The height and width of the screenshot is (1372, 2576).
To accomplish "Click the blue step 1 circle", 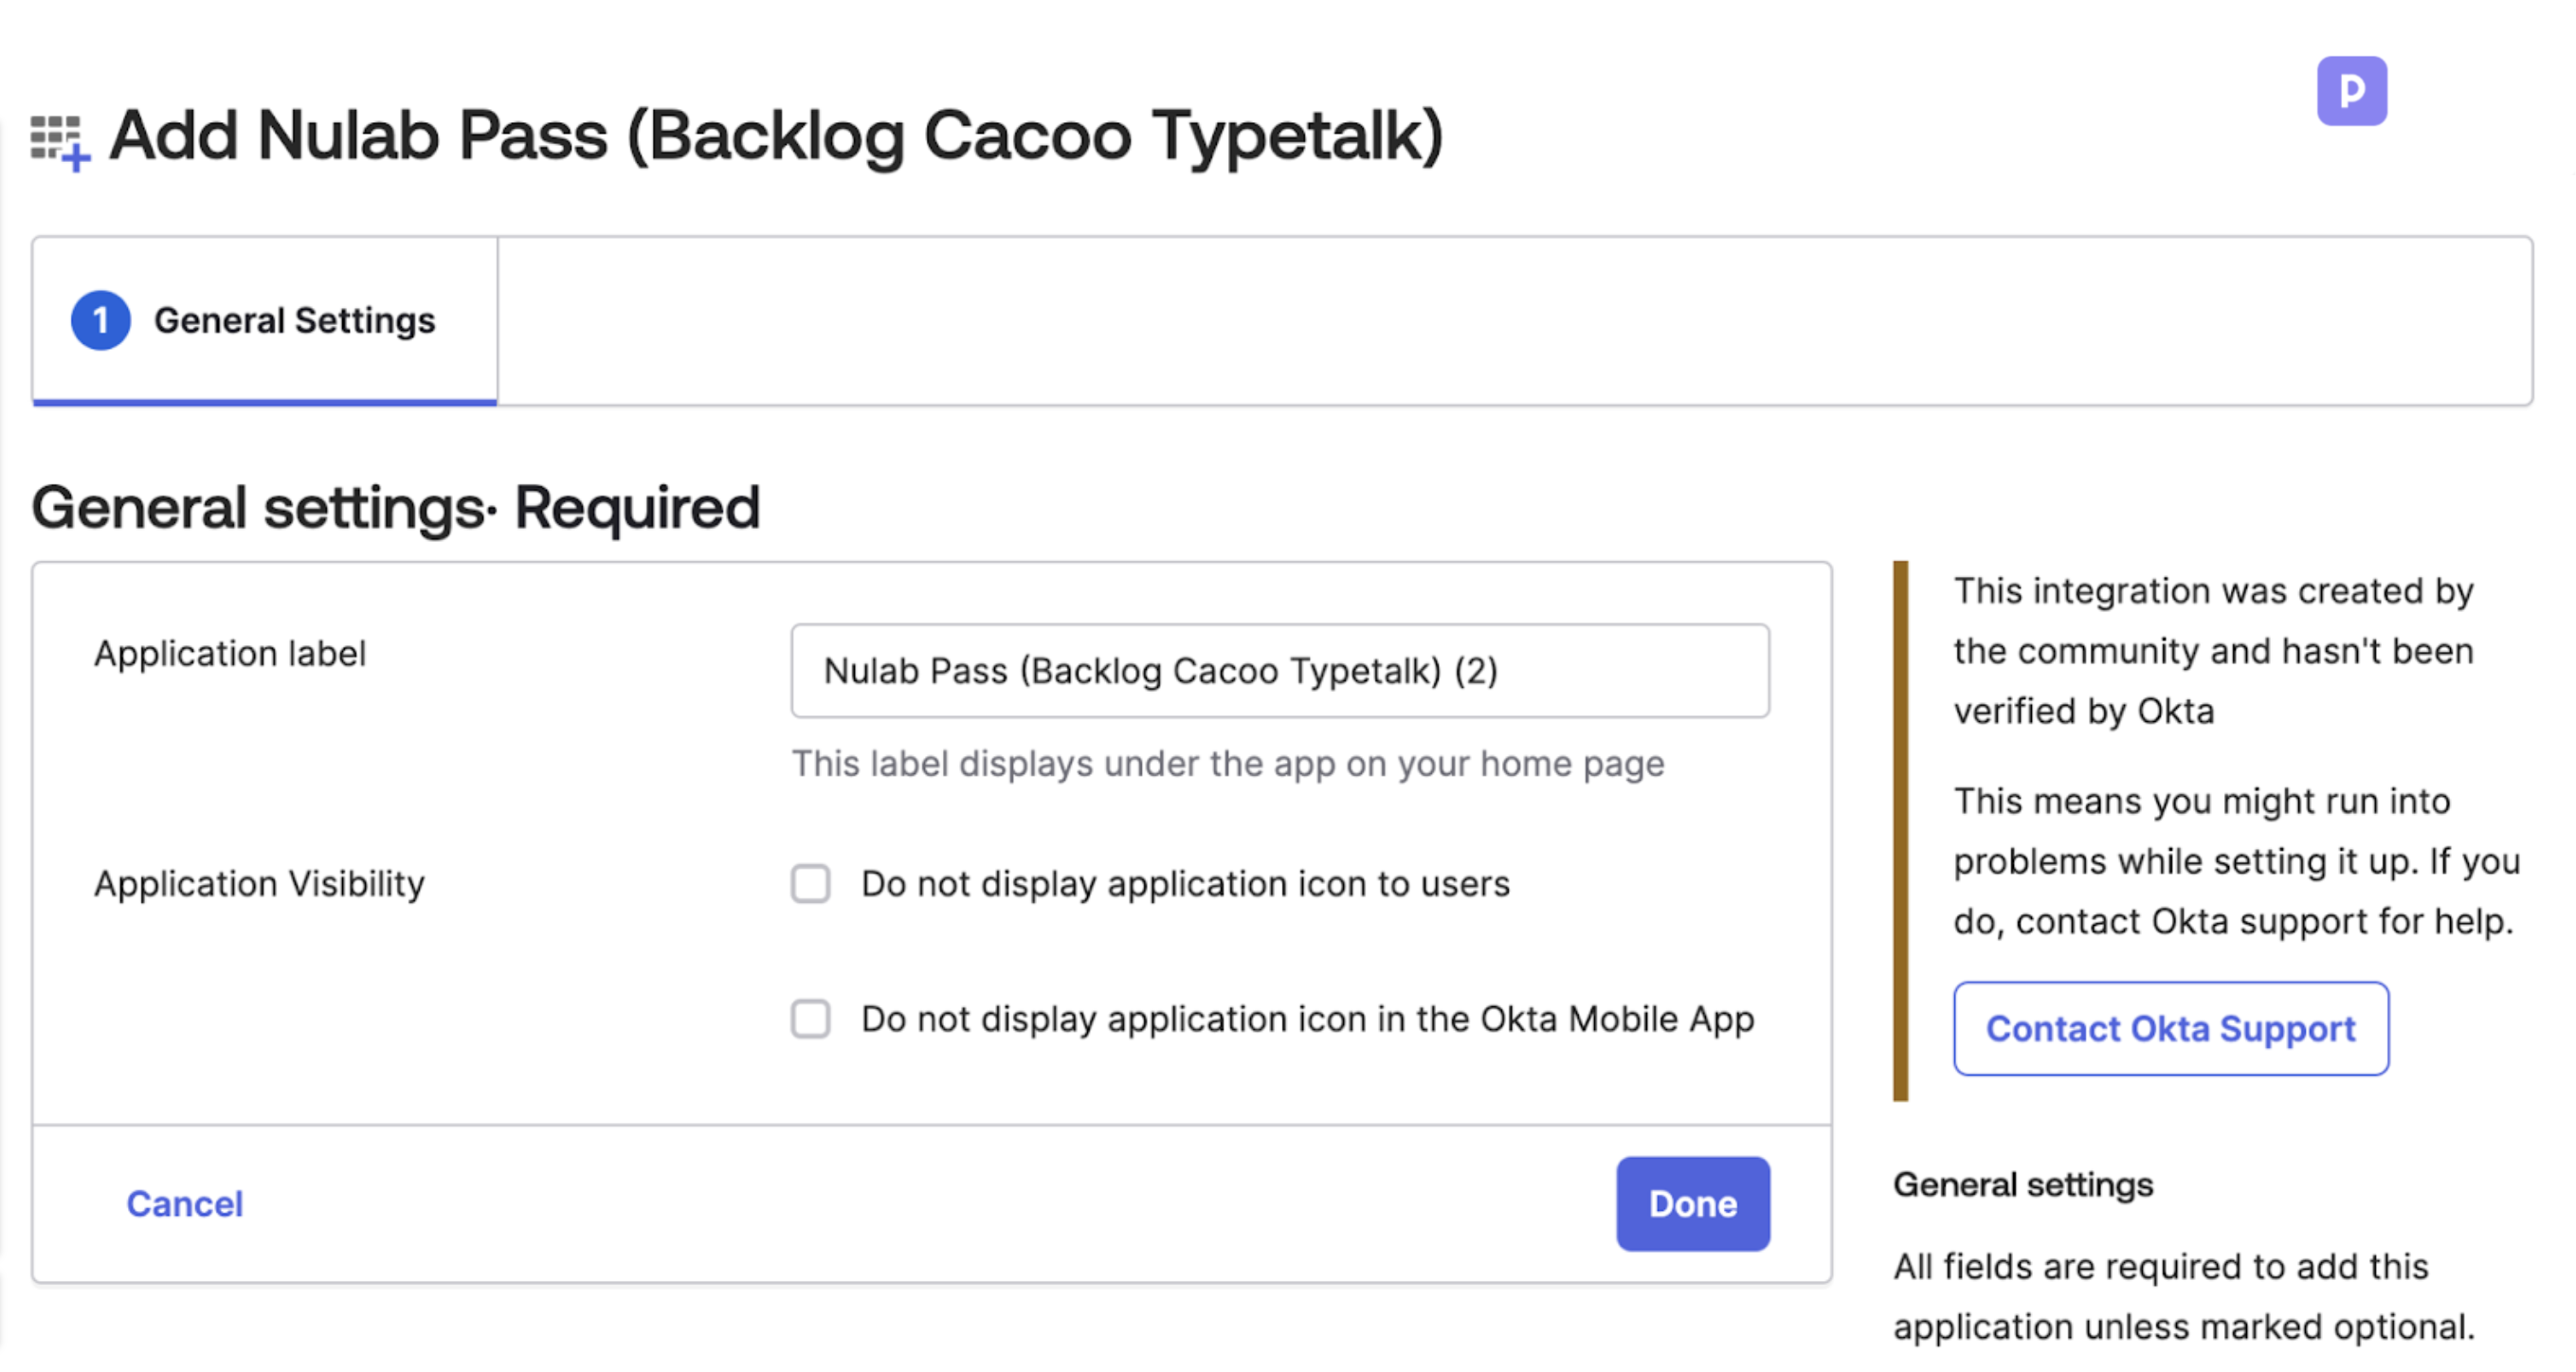I will coord(100,320).
